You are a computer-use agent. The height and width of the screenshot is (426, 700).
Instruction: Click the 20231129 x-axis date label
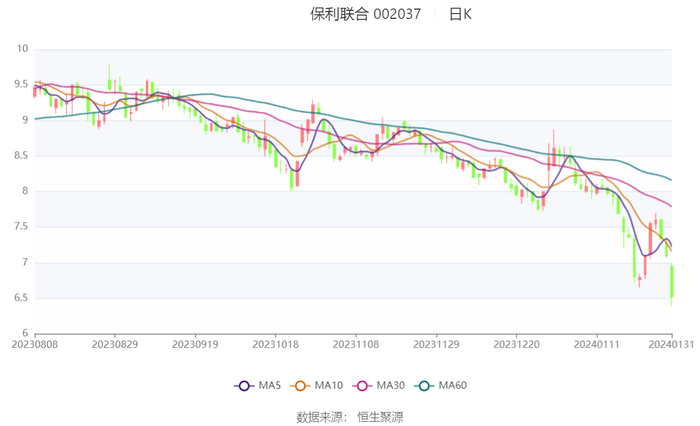436,343
